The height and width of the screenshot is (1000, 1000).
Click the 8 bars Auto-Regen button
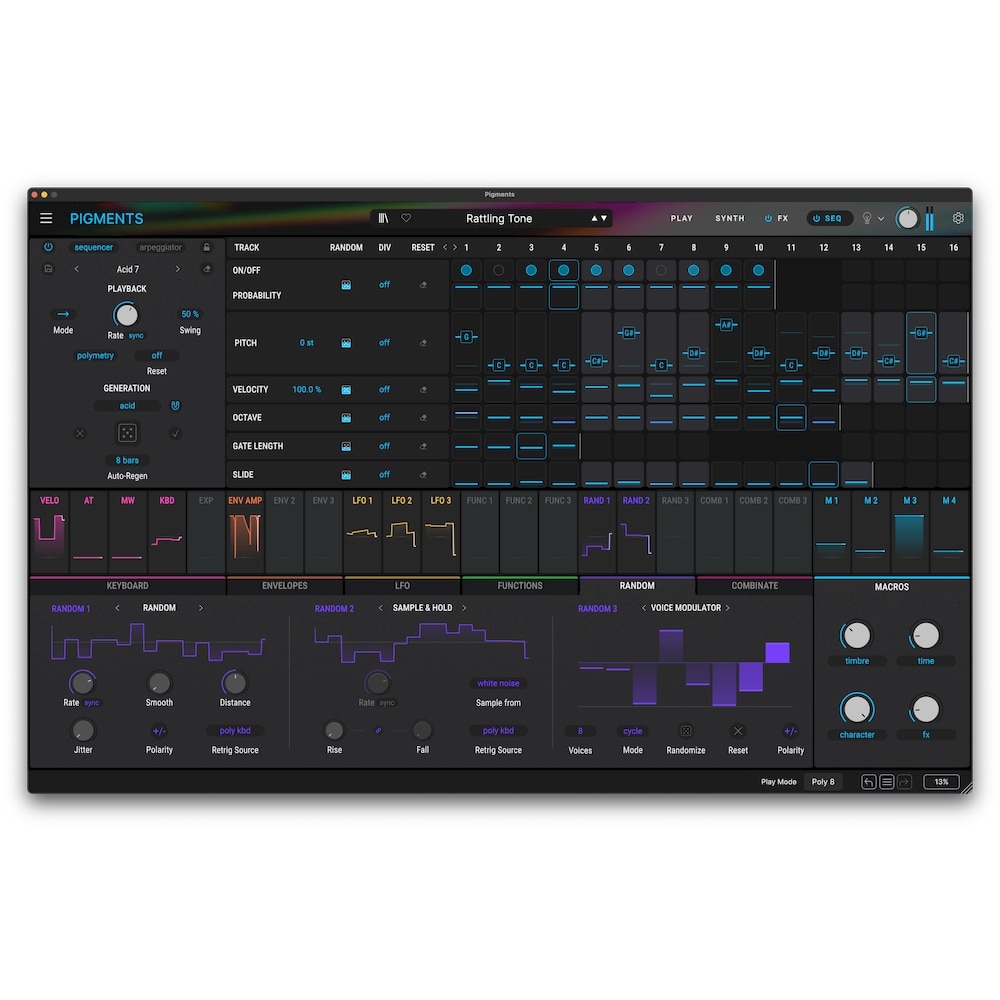[x=128, y=461]
